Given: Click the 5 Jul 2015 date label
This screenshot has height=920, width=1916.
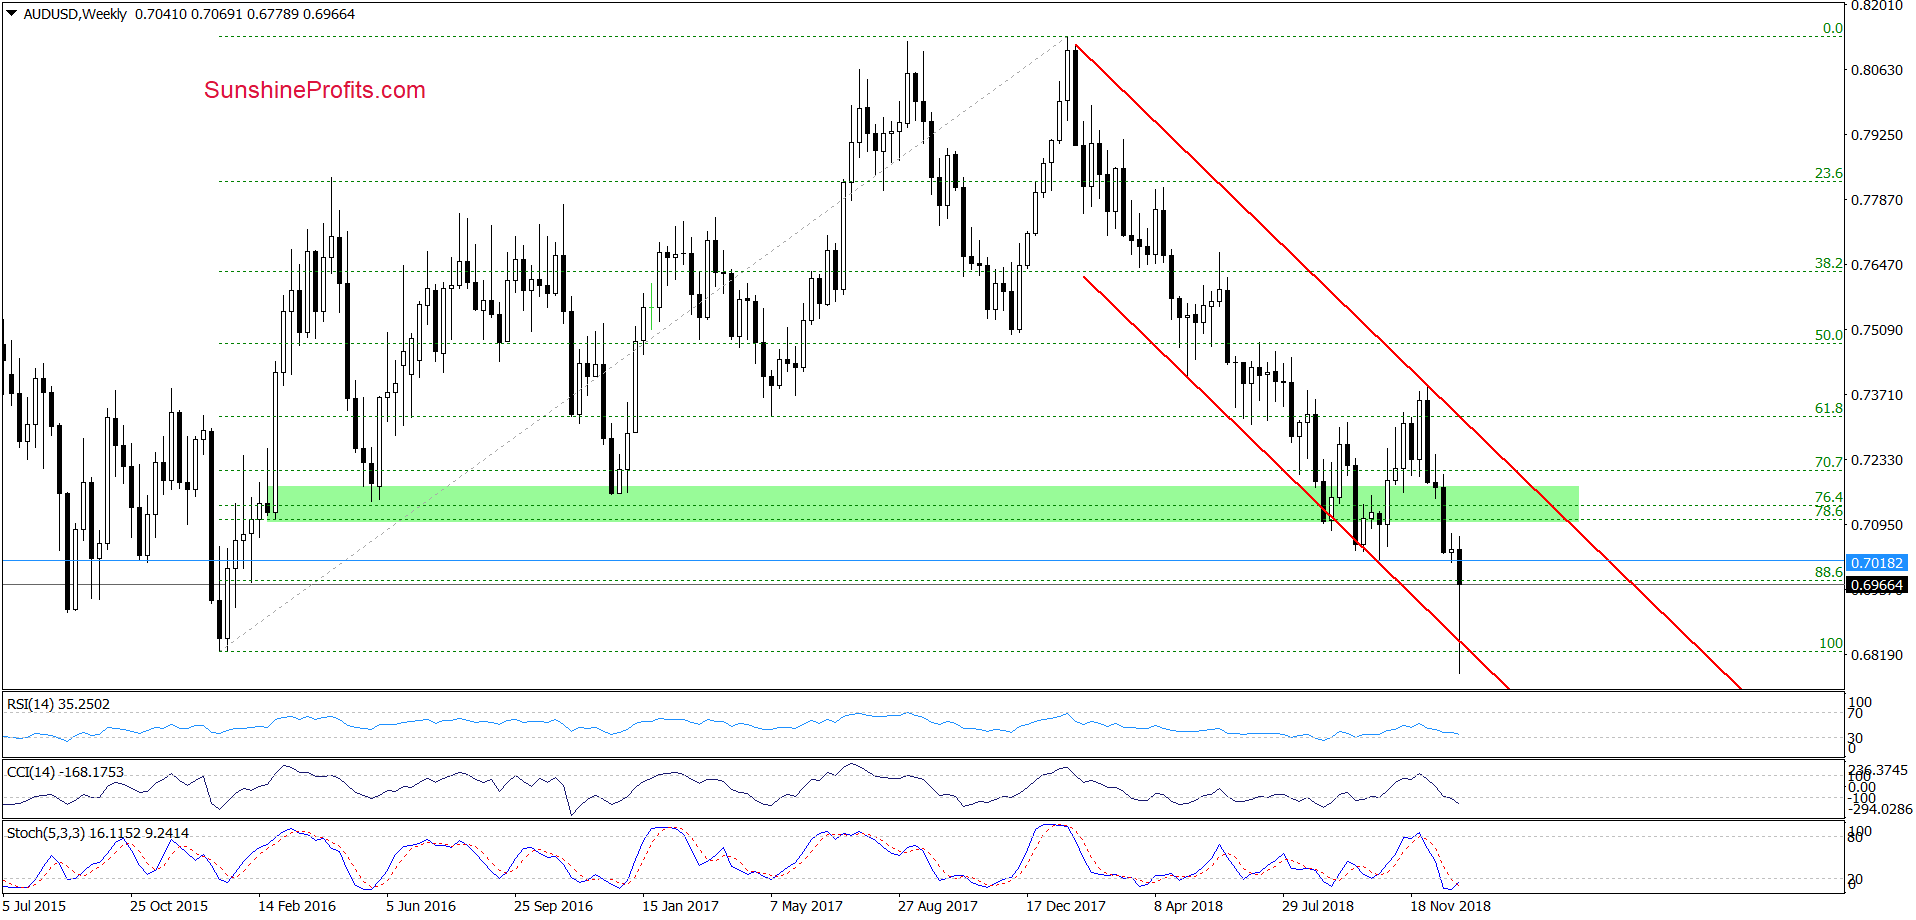Looking at the screenshot, I should (x=34, y=906).
